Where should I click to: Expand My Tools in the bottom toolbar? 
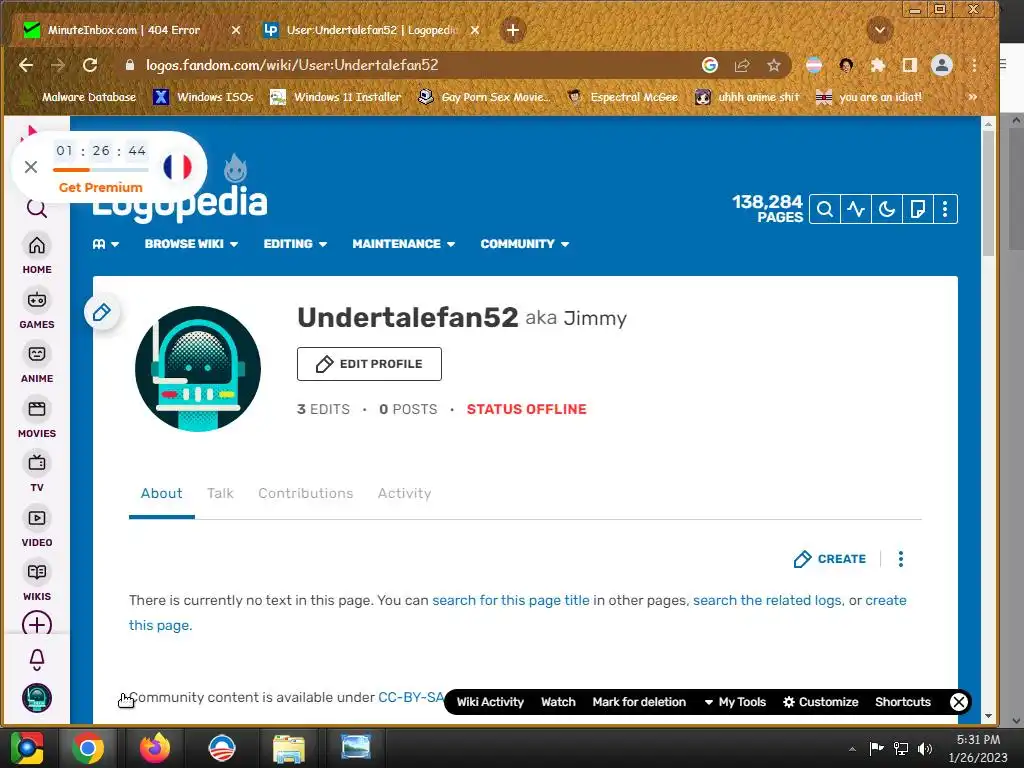click(x=735, y=702)
